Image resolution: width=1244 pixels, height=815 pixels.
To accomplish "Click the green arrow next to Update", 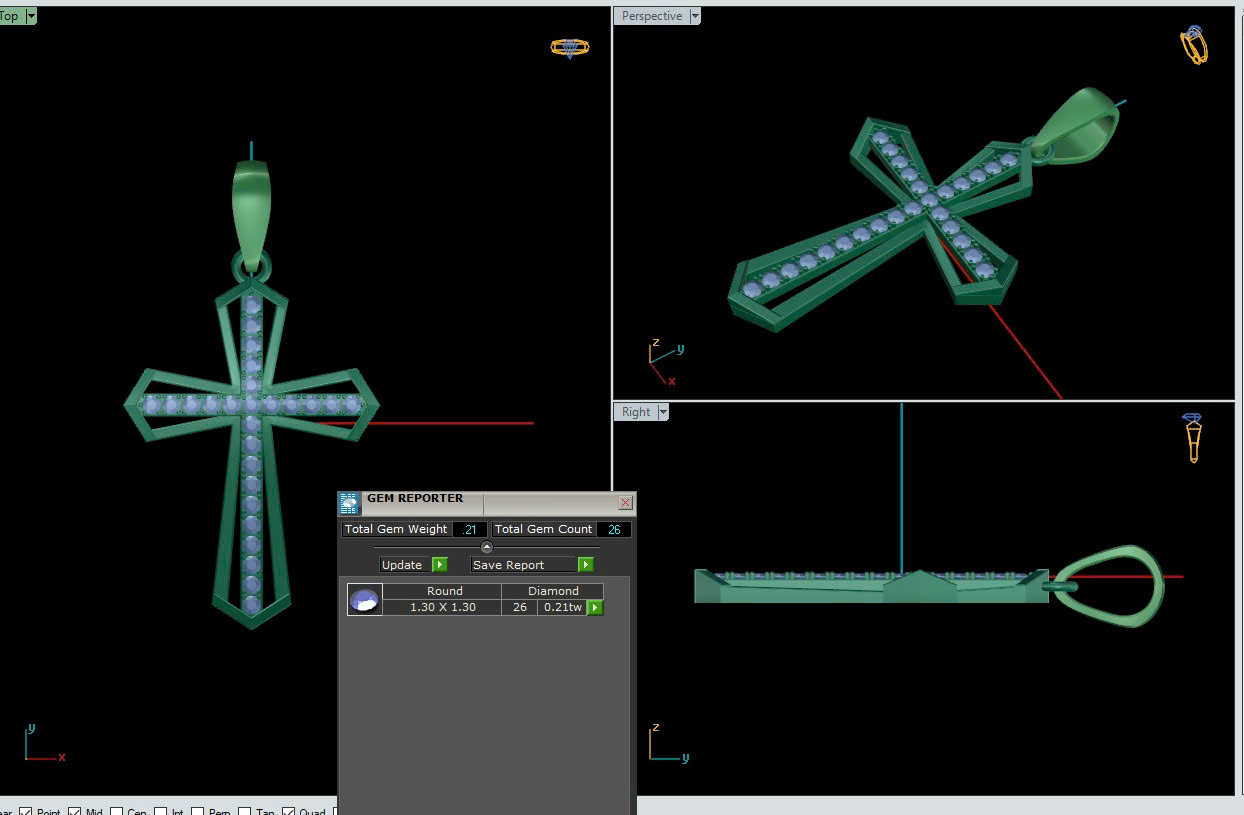I will 439,565.
